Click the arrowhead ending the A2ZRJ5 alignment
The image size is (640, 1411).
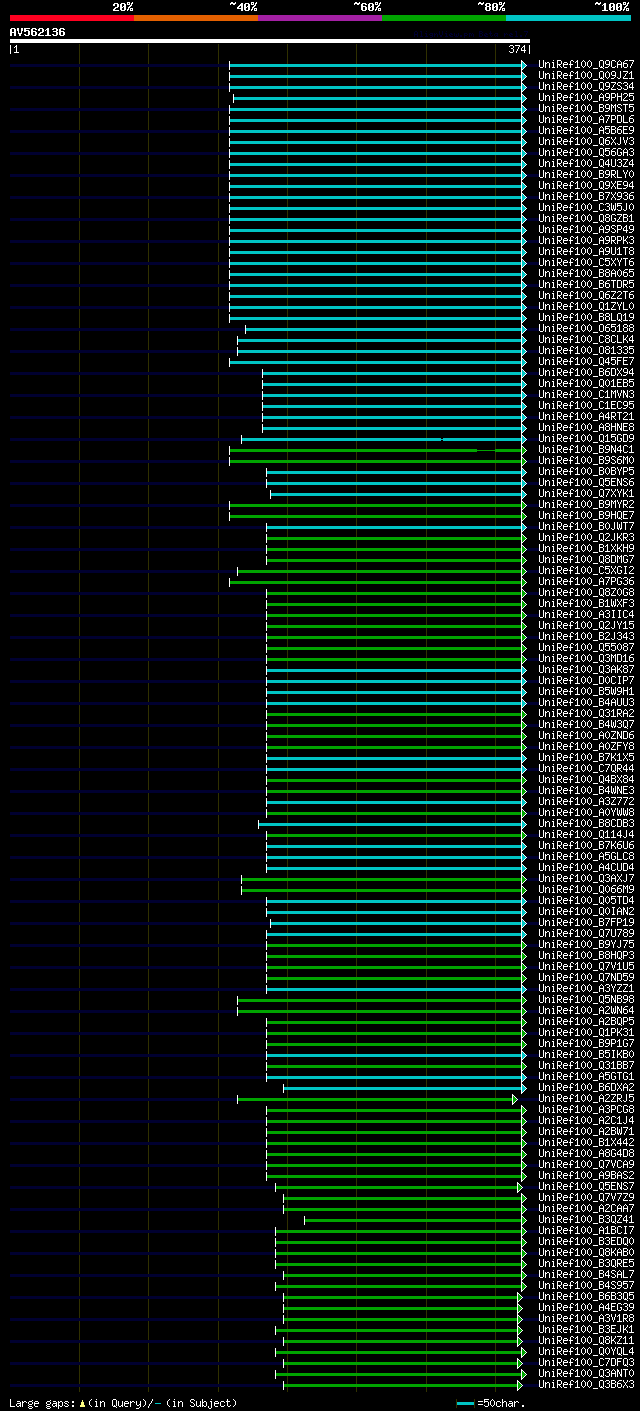click(x=515, y=1099)
